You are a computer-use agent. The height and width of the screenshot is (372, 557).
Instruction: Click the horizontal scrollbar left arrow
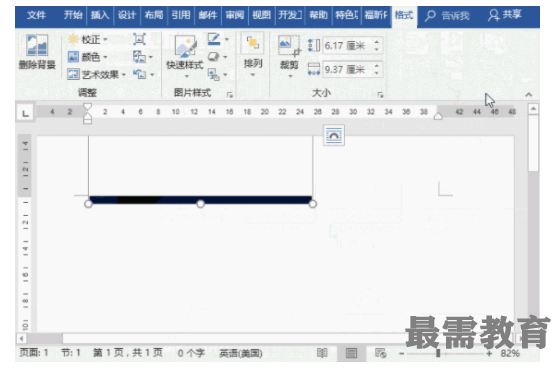point(22,339)
